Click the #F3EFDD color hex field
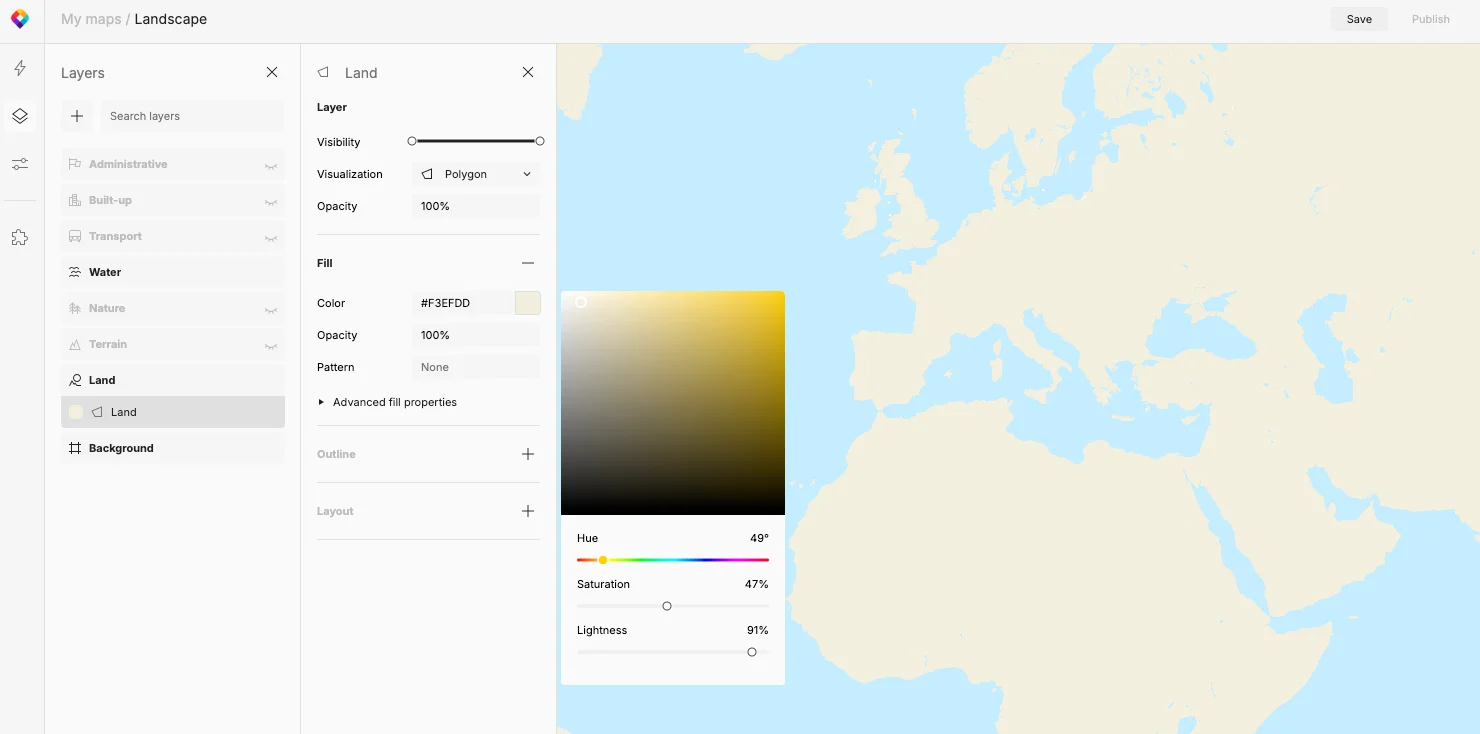Screen dimensions: 1480x734 coord(463,303)
